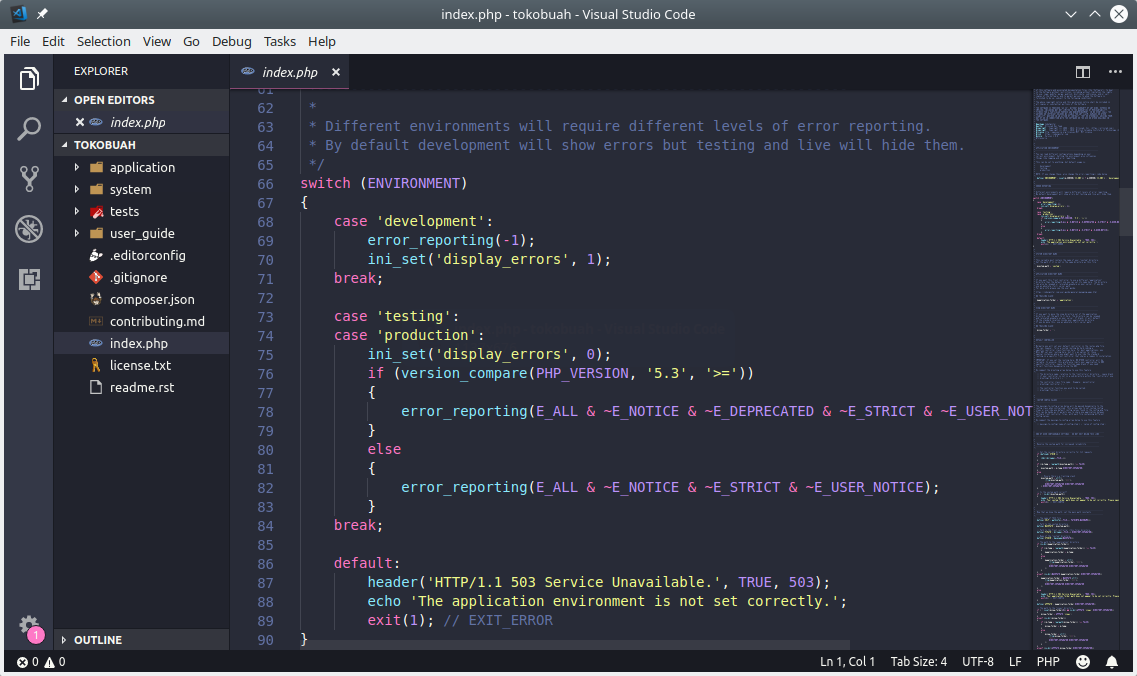Open composer.json in the file tree
The height and width of the screenshot is (676, 1137).
(152, 299)
